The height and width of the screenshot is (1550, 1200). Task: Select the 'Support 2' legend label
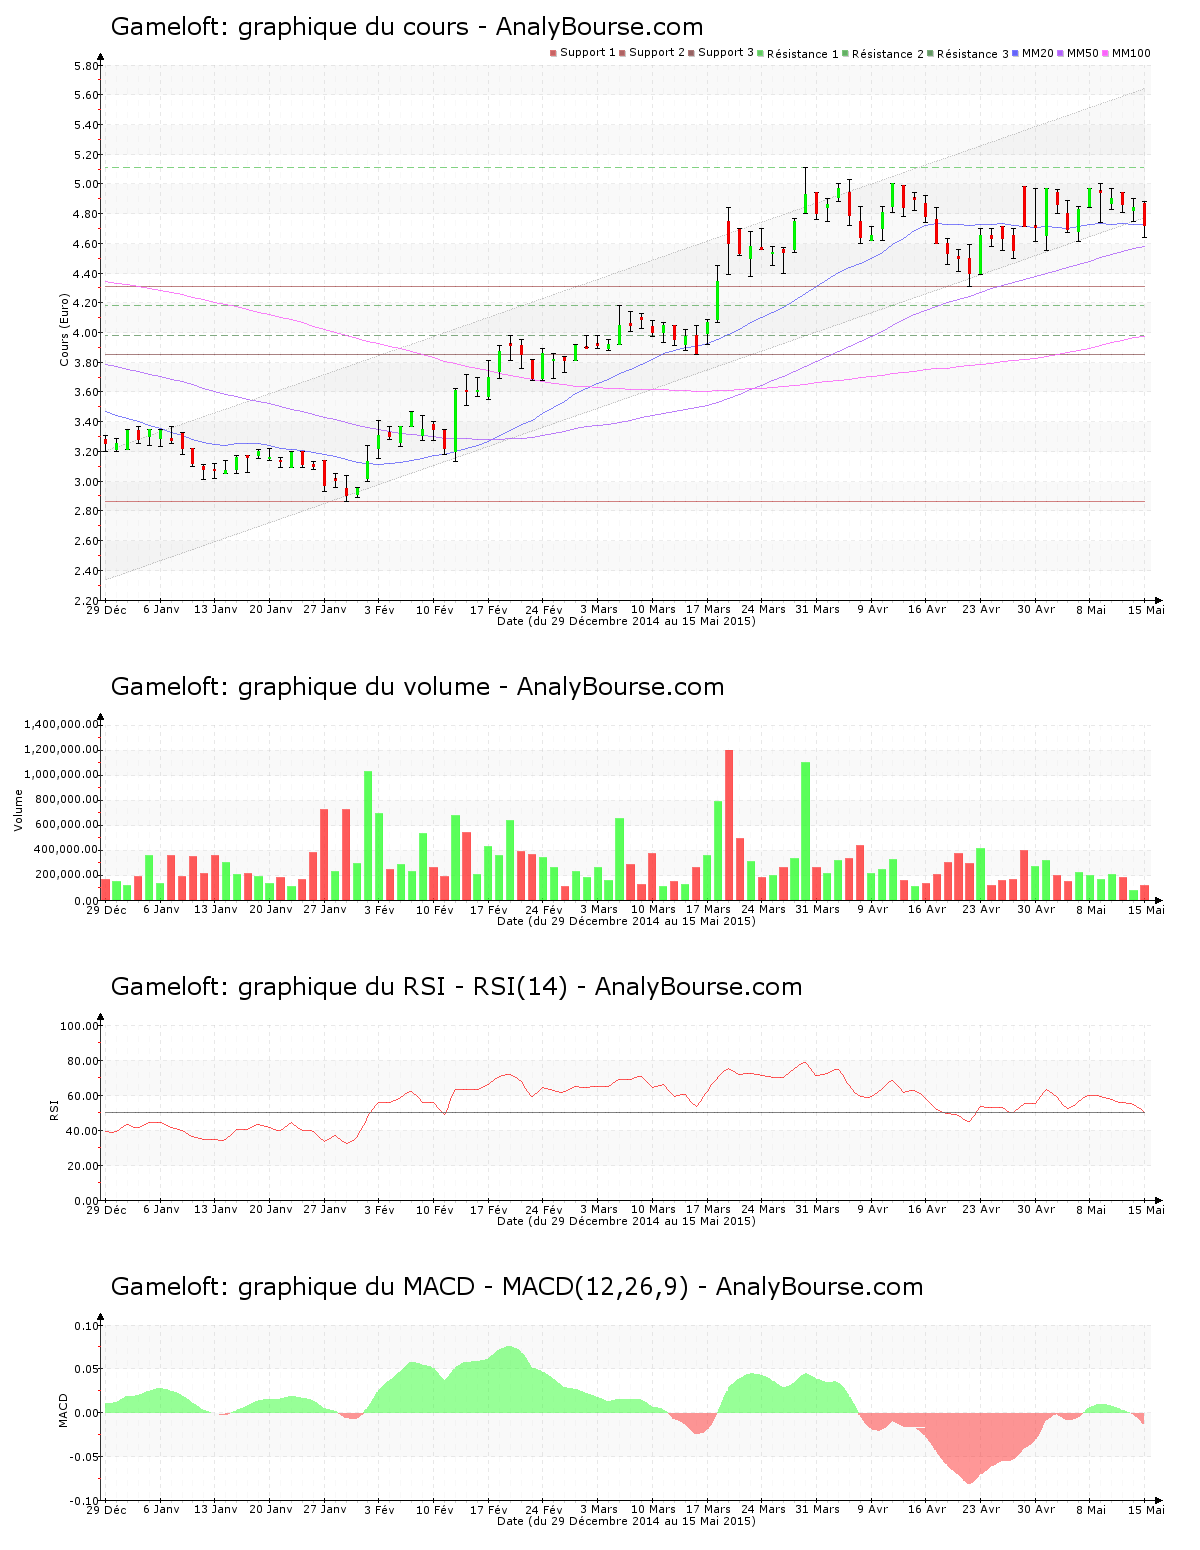tap(657, 53)
